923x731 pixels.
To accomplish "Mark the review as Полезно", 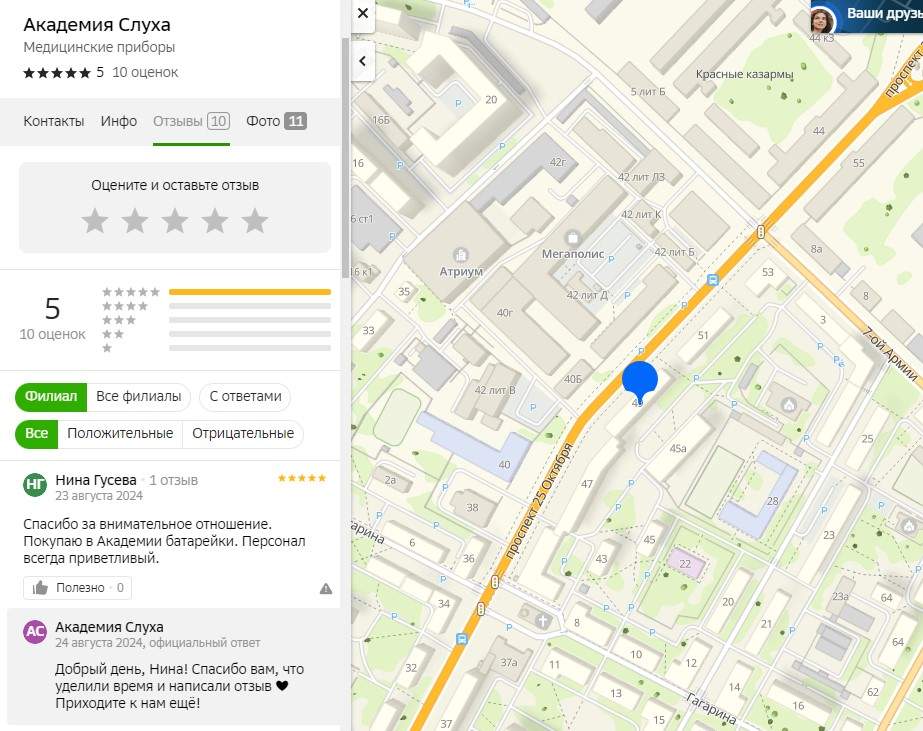I will click(x=78, y=588).
